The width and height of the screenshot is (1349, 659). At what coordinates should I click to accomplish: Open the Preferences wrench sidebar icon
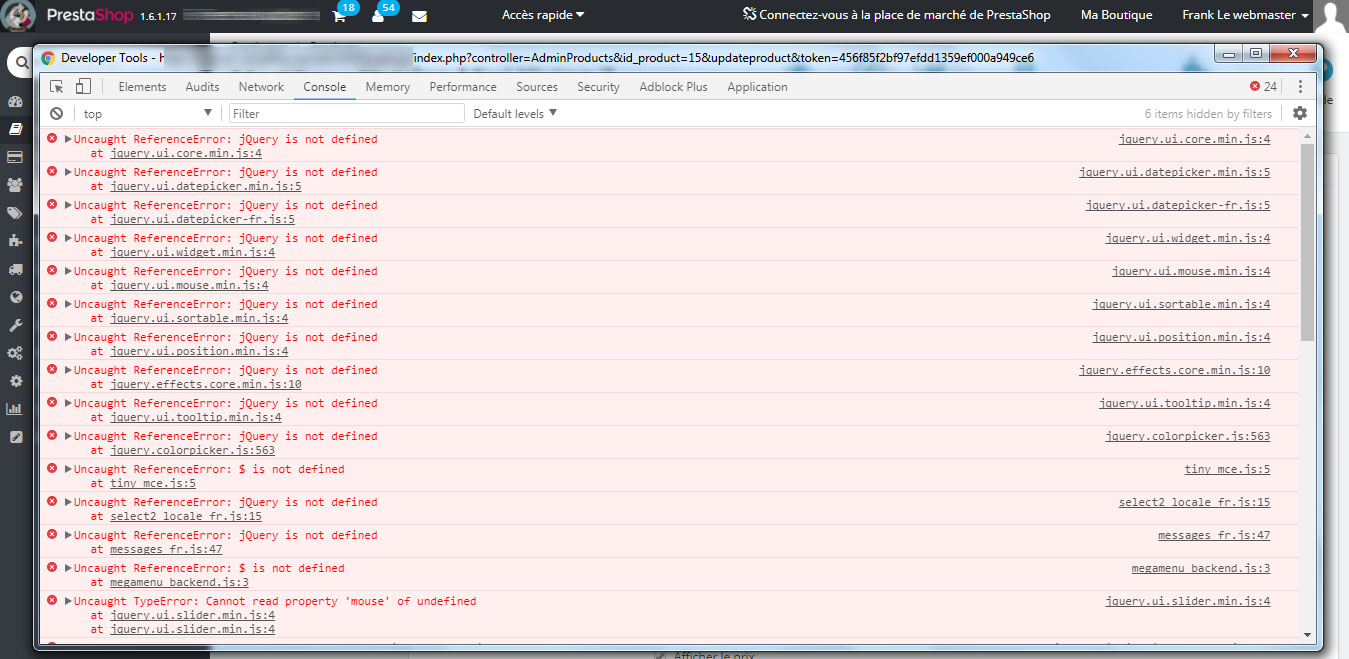(x=15, y=325)
